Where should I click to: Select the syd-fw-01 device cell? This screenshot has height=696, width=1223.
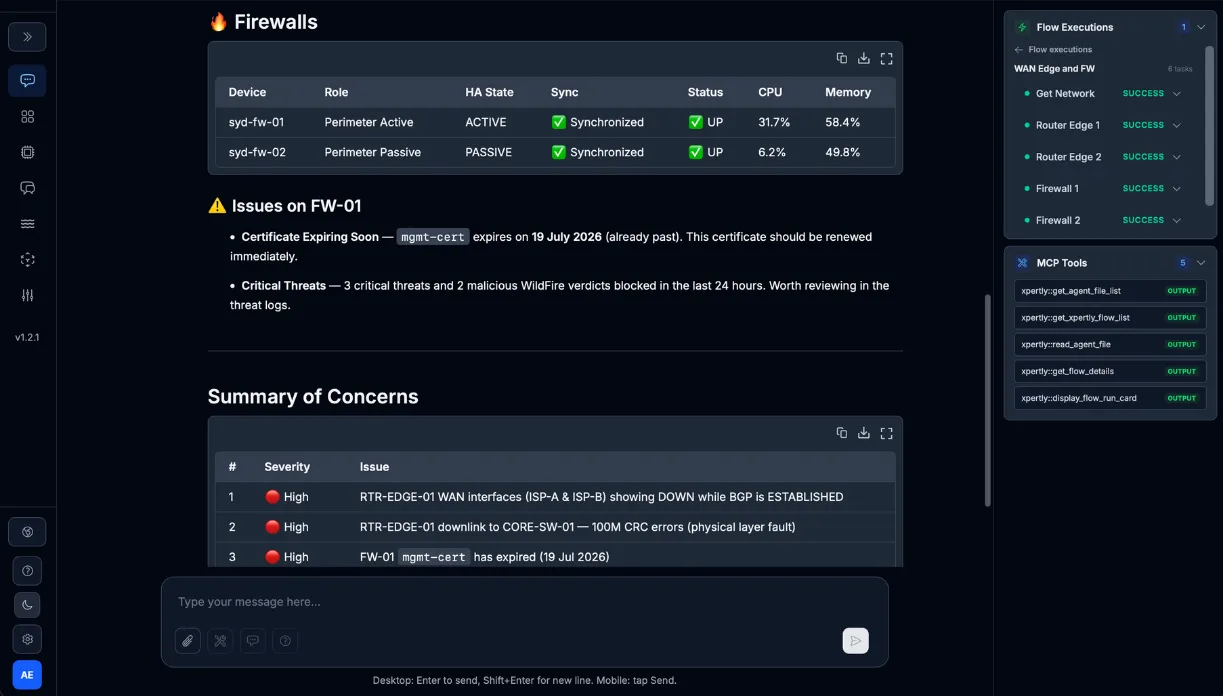[256, 122]
